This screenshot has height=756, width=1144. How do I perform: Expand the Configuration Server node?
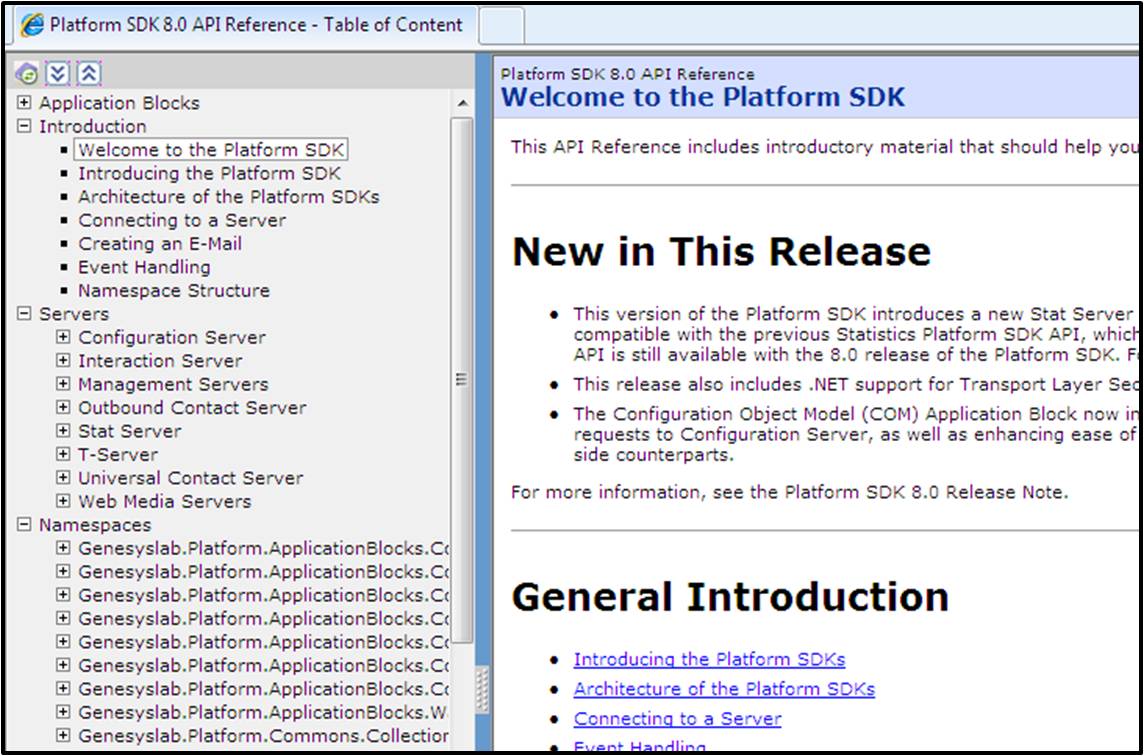(63, 337)
